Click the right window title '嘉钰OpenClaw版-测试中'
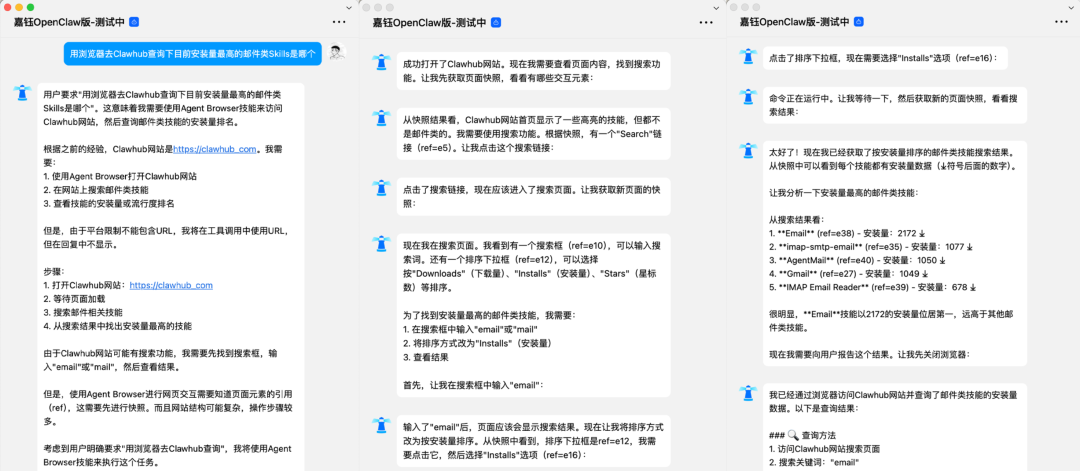The height and width of the screenshot is (471, 1080). click(794, 22)
